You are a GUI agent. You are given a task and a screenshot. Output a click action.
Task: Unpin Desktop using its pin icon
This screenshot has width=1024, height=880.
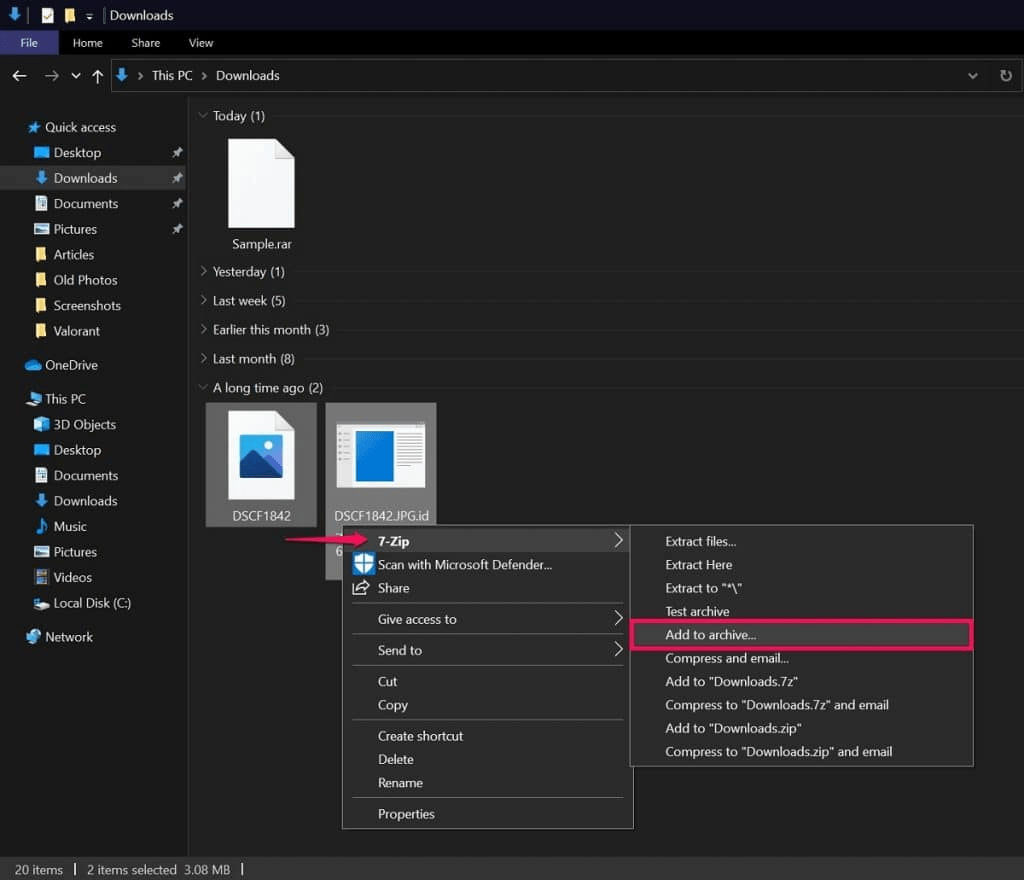click(x=177, y=152)
